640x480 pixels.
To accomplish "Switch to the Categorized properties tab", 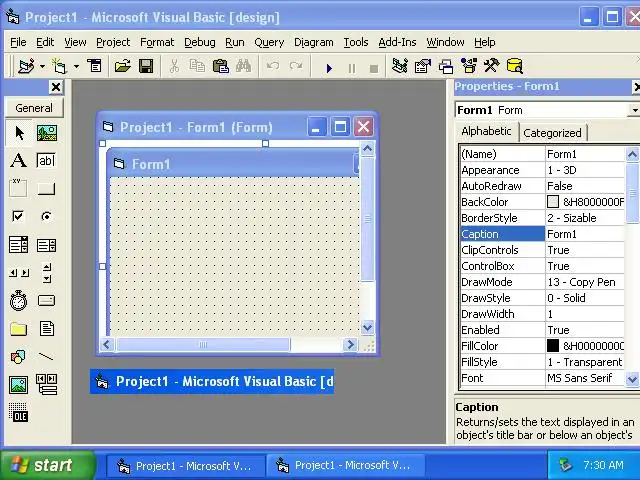I will tap(552, 133).
